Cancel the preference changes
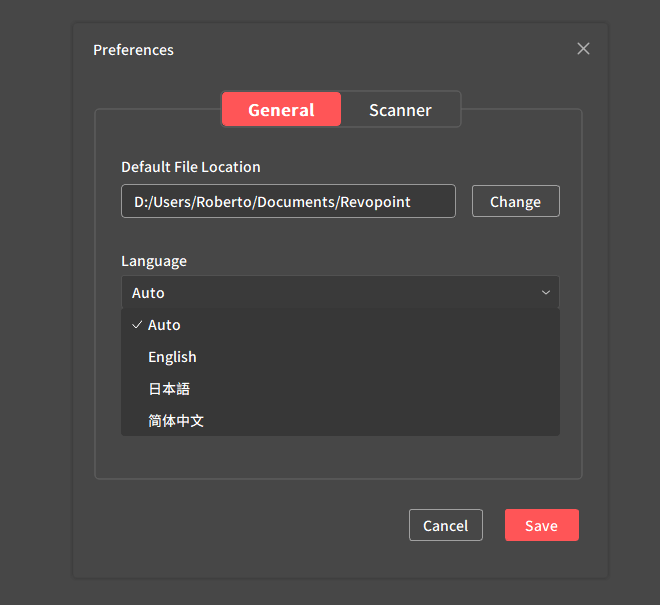The image size is (660, 605). point(445,525)
